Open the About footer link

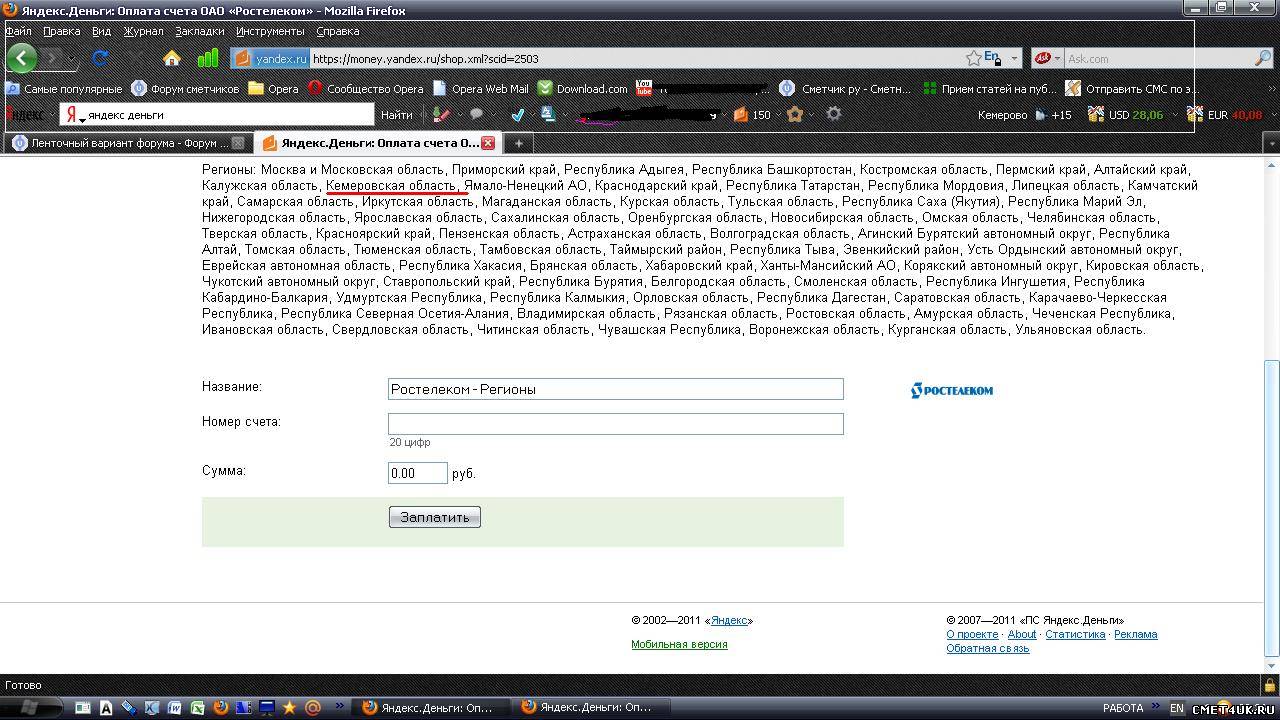1022,634
